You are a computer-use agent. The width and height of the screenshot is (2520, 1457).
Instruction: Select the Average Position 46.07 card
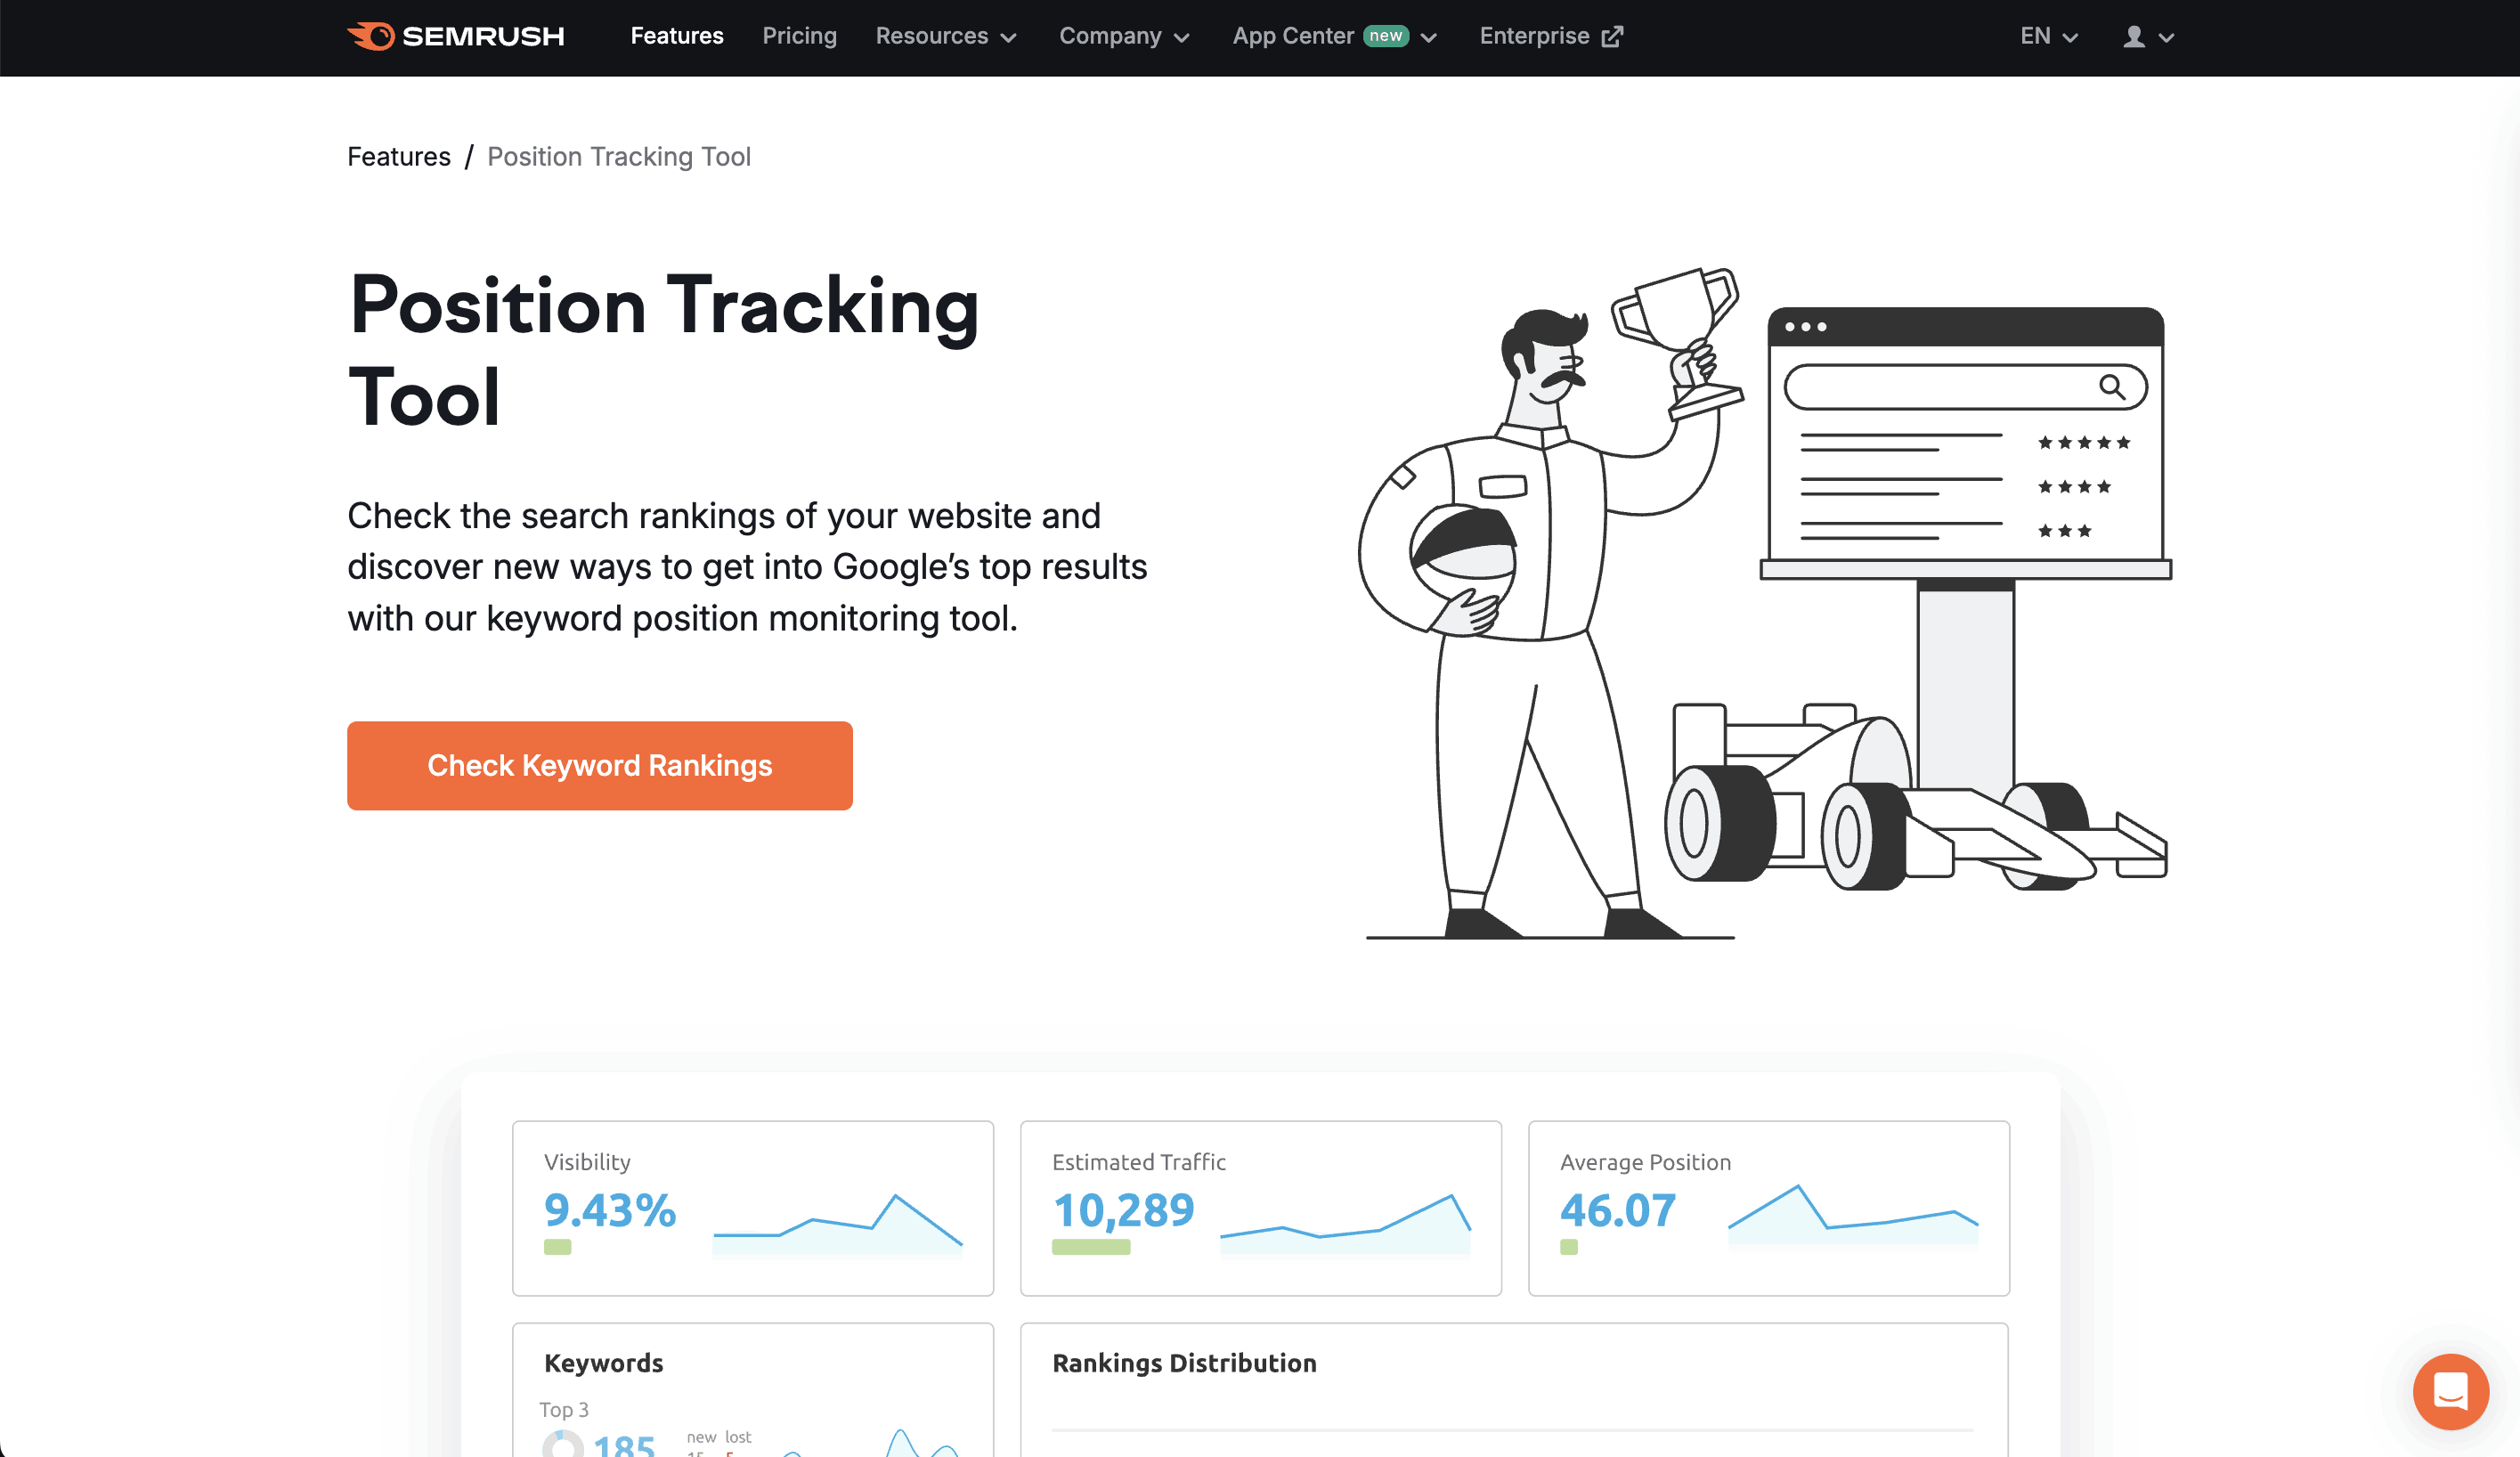coord(1768,1207)
